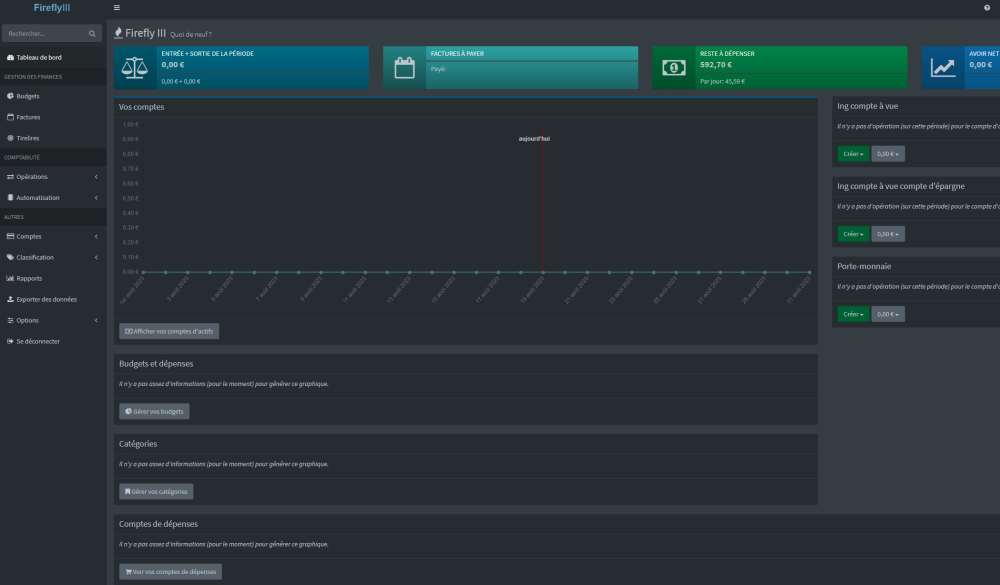This screenshot has width=1000, height=585.
Task: Expand the Comptes submenu
Action: point(54,237)
